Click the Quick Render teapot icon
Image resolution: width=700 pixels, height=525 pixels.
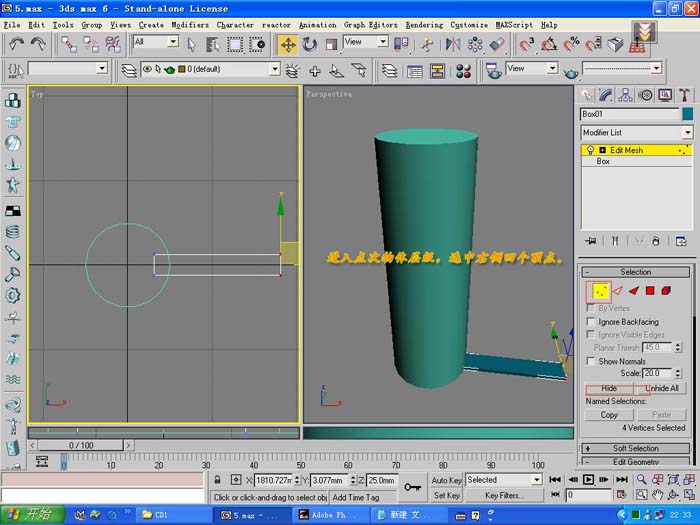571,72
